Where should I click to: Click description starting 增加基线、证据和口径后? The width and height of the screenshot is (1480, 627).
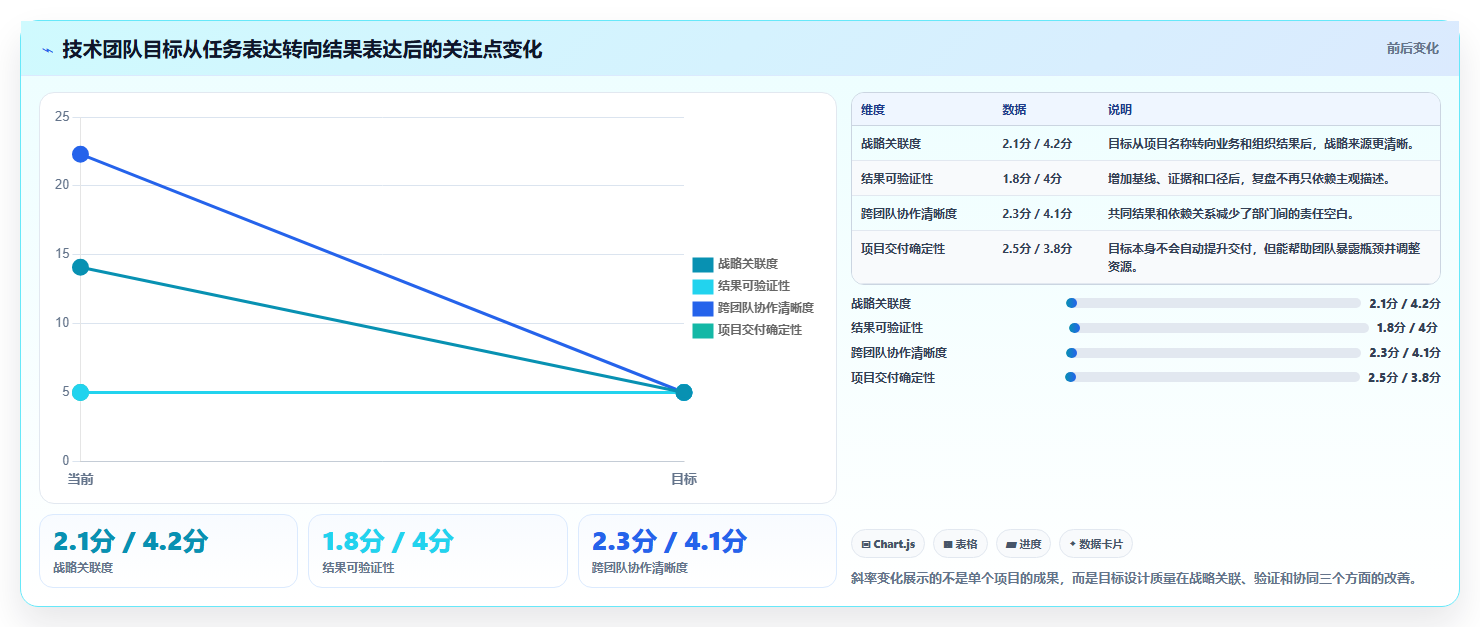point(1249,179)
